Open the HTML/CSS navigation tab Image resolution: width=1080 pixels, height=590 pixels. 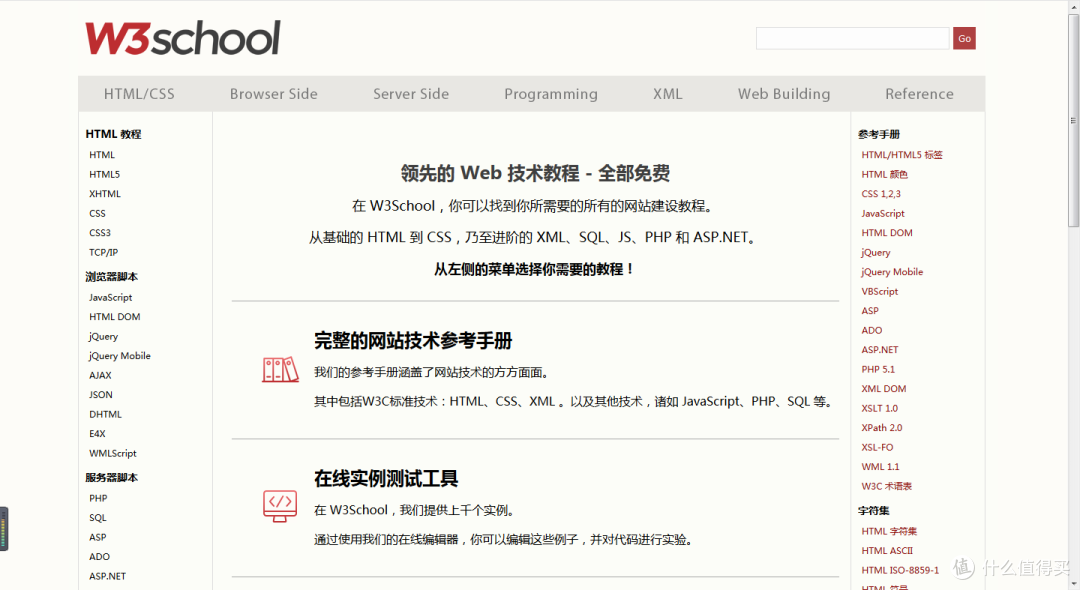coord(139,94)
